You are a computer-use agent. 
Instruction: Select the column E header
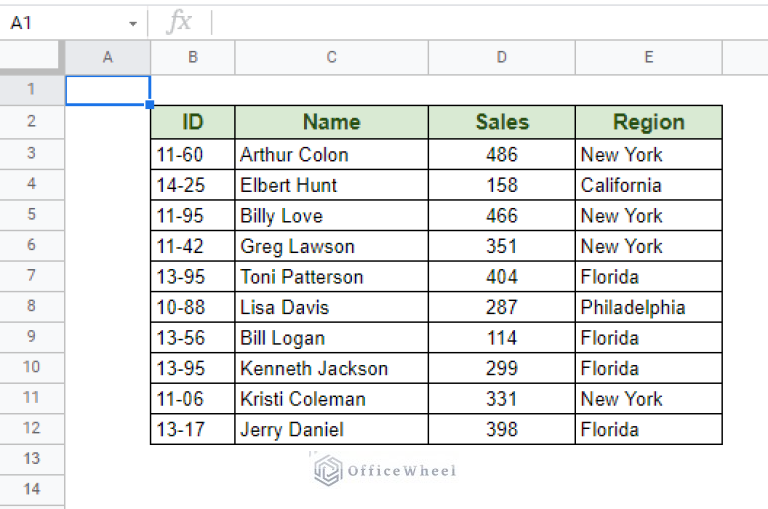coord(648,57)
